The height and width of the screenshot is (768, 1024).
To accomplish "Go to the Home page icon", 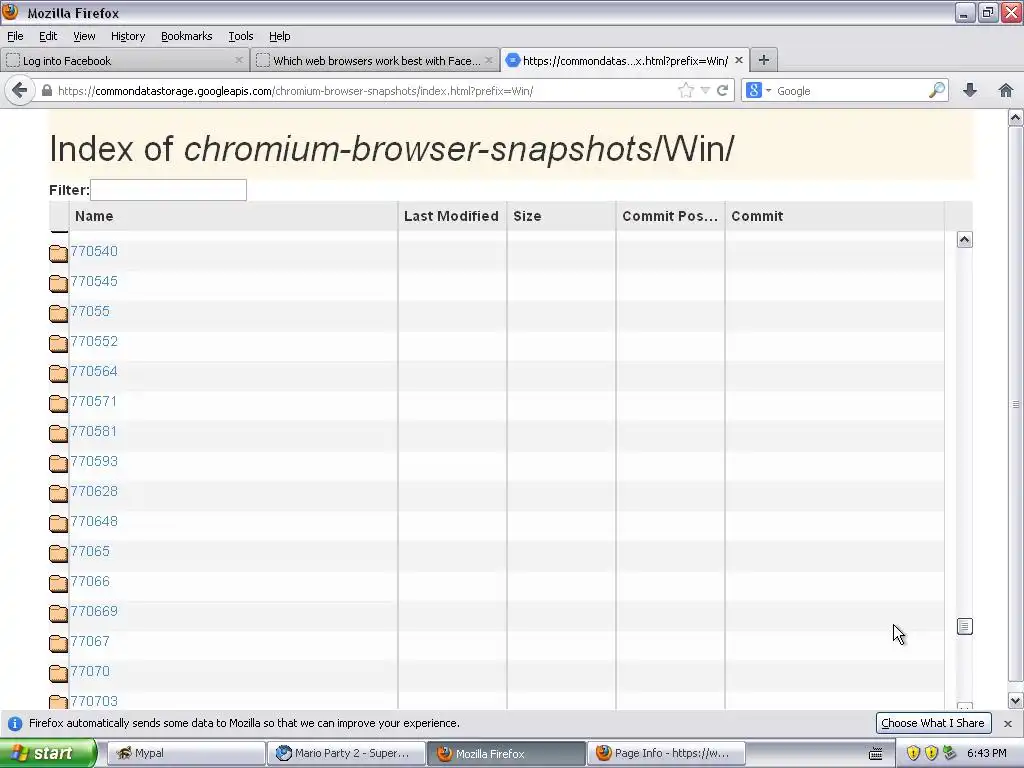I will click(x=1006, y=90).
